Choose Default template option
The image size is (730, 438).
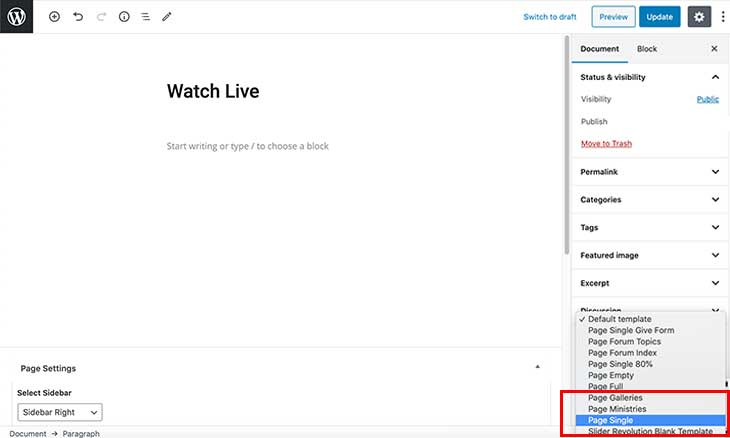tap(650, 319)
